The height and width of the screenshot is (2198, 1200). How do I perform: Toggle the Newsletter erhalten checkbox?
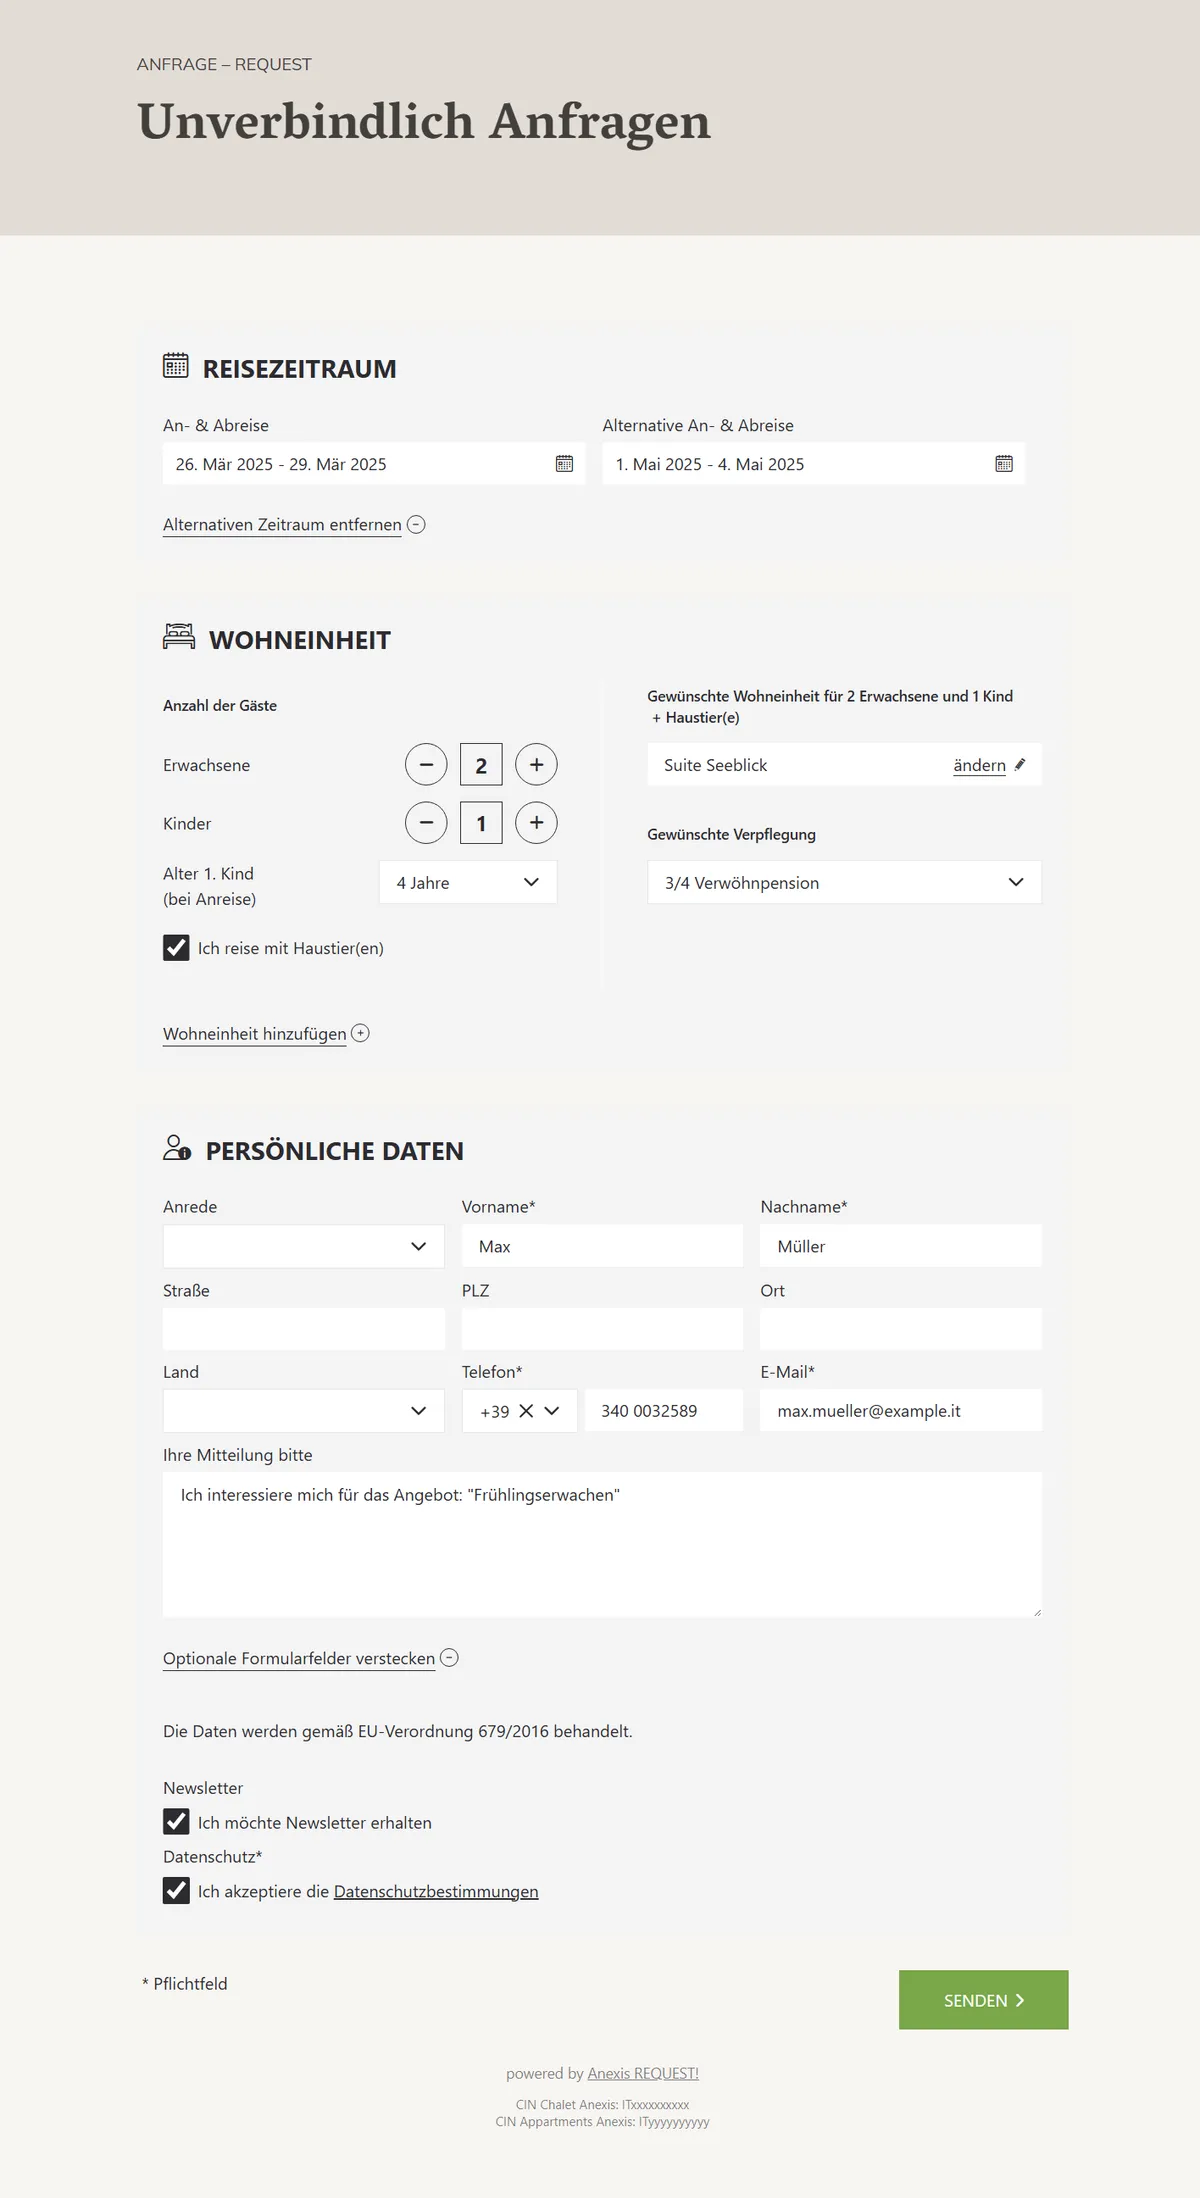click(176, 1822)
